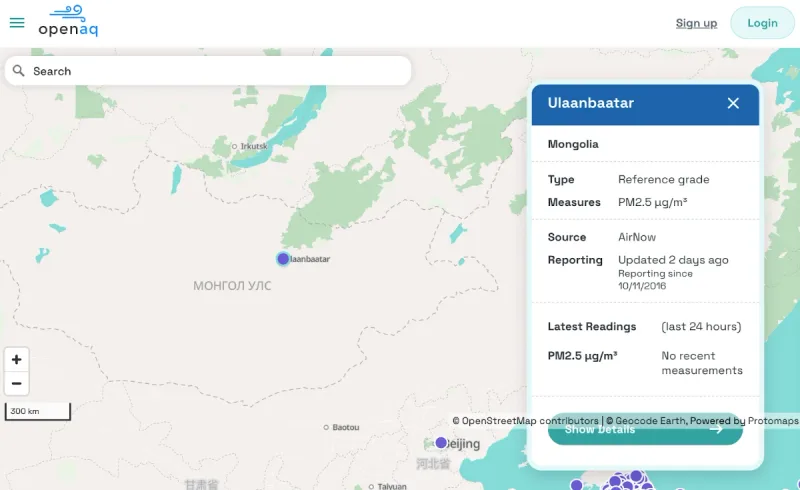Focus the map Search field

click(x=208, y=71)
